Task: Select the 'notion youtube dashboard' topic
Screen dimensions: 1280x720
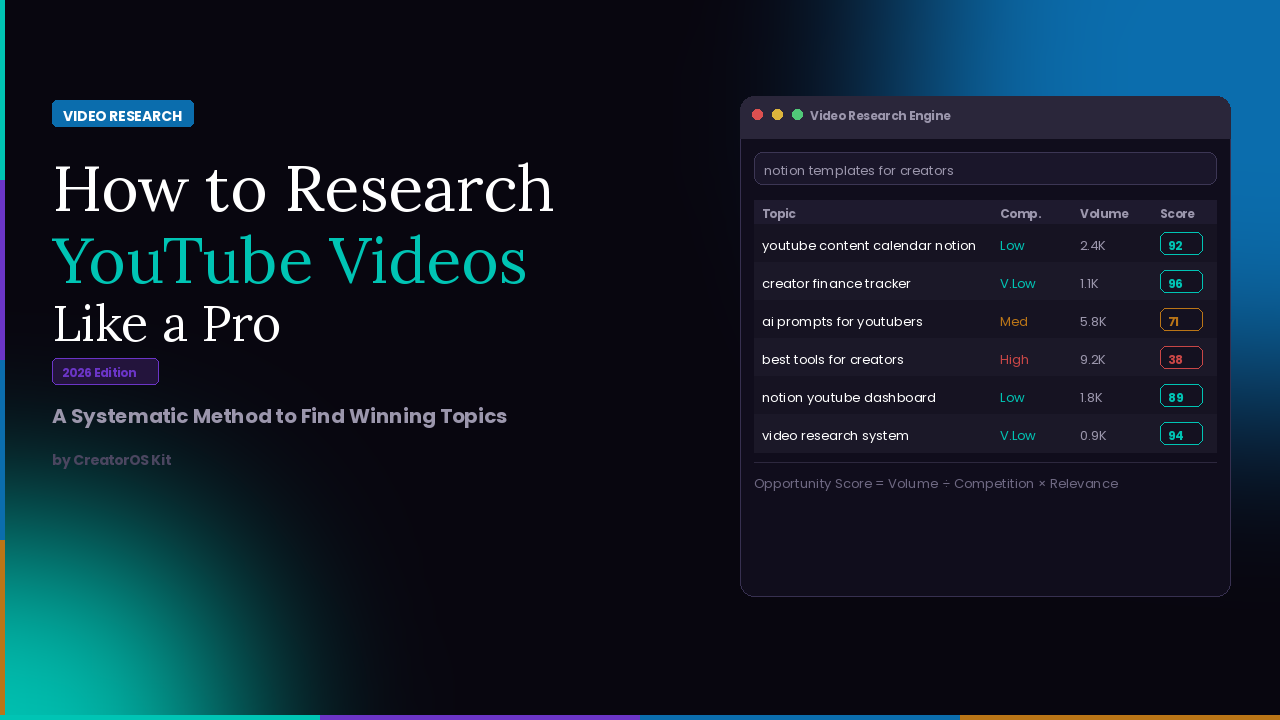Action: pos(849,397)
